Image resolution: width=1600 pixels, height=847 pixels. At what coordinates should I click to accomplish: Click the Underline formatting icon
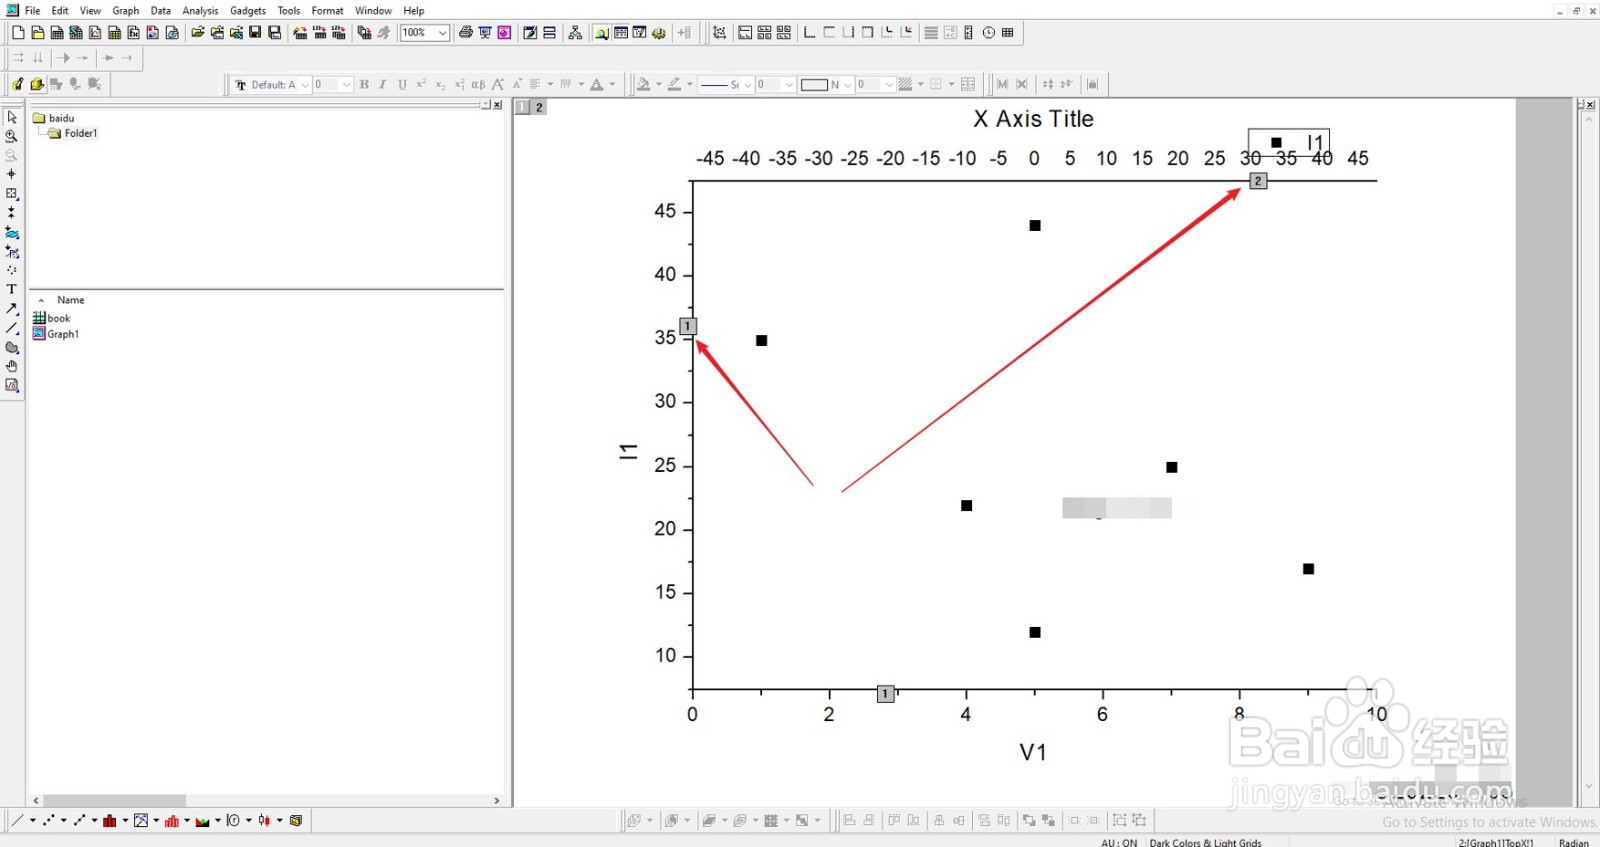point(402,85)
